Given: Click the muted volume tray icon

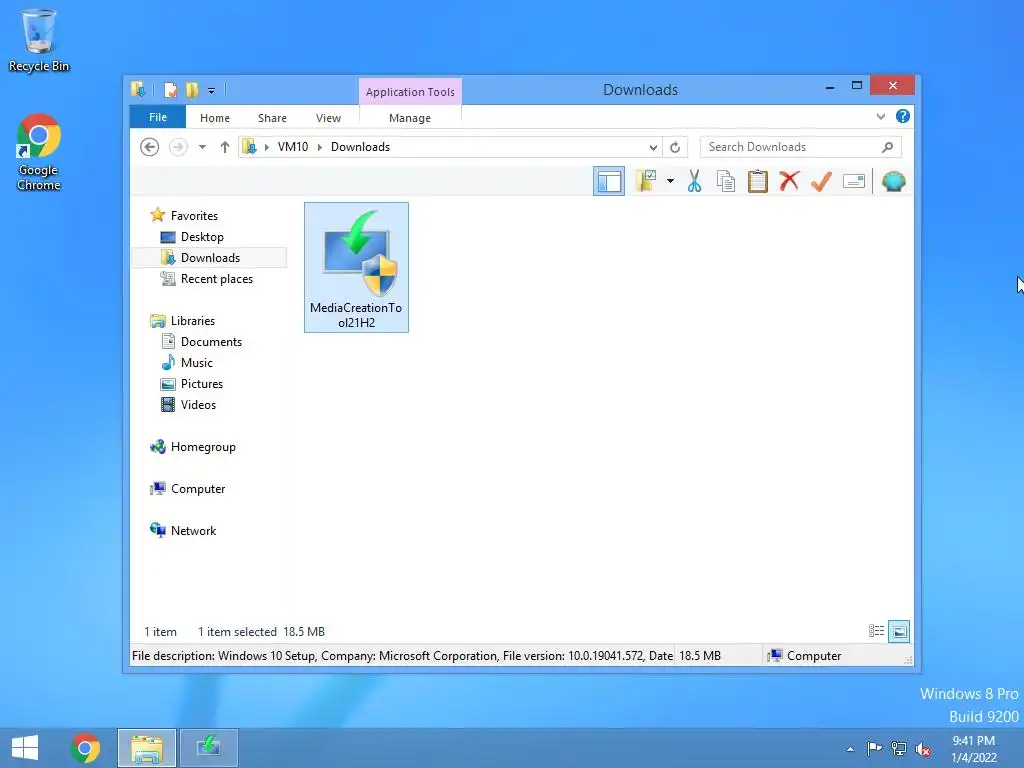Looking at the screenshot, I should (x=923, y=750).
